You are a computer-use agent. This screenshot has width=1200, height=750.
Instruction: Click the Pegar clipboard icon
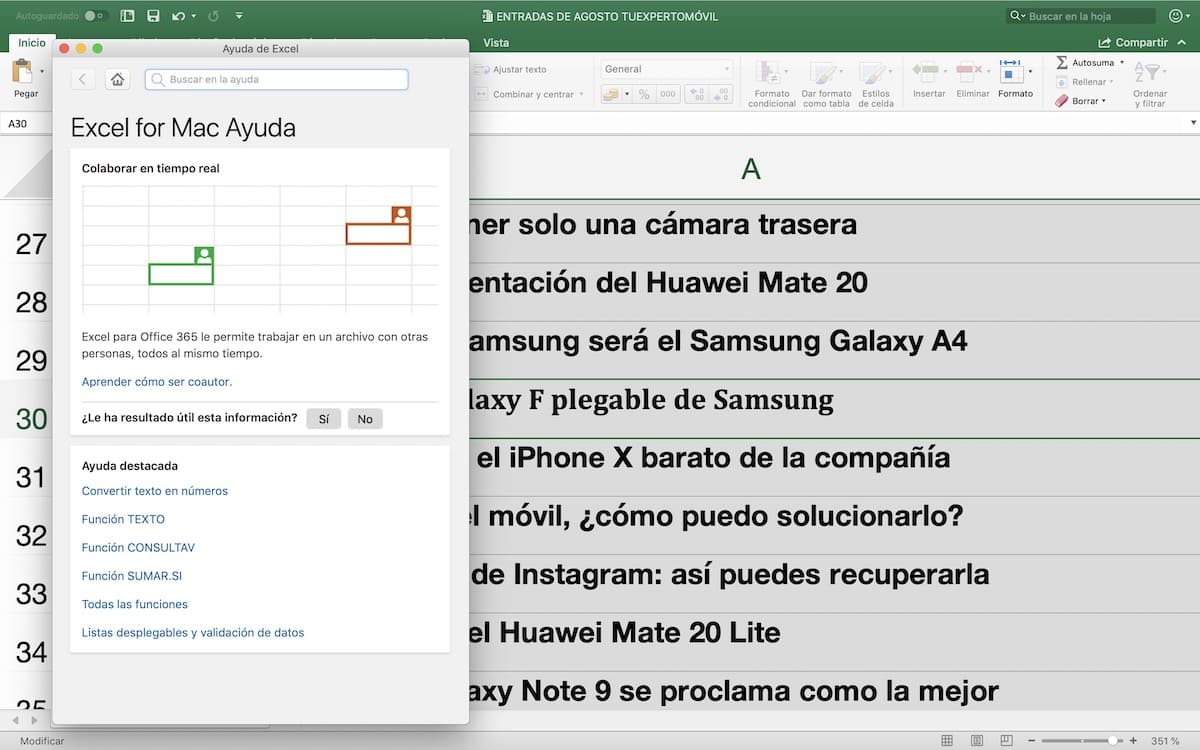tap(22, 72)
